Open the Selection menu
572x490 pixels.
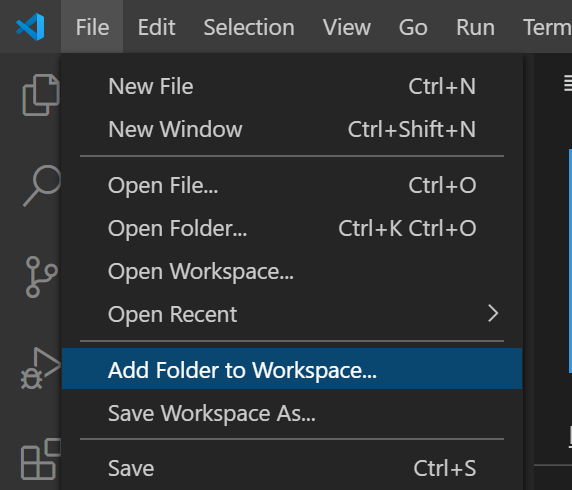tap(249, 27)
